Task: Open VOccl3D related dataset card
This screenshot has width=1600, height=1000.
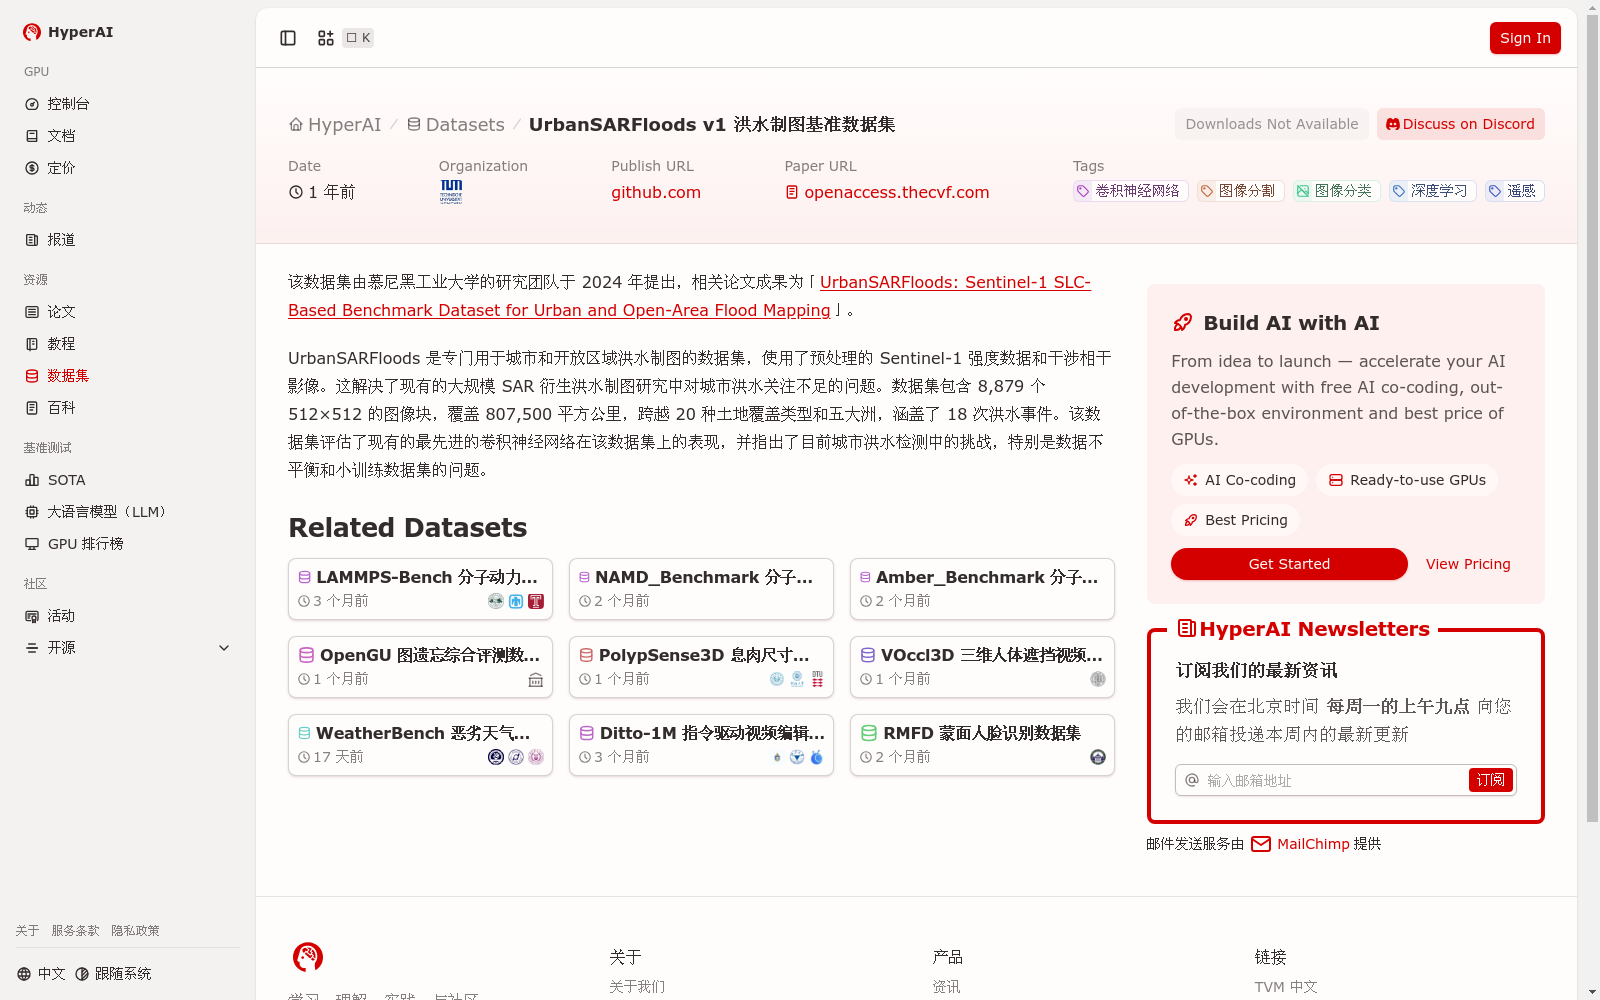Action: [x=982, y=667]
